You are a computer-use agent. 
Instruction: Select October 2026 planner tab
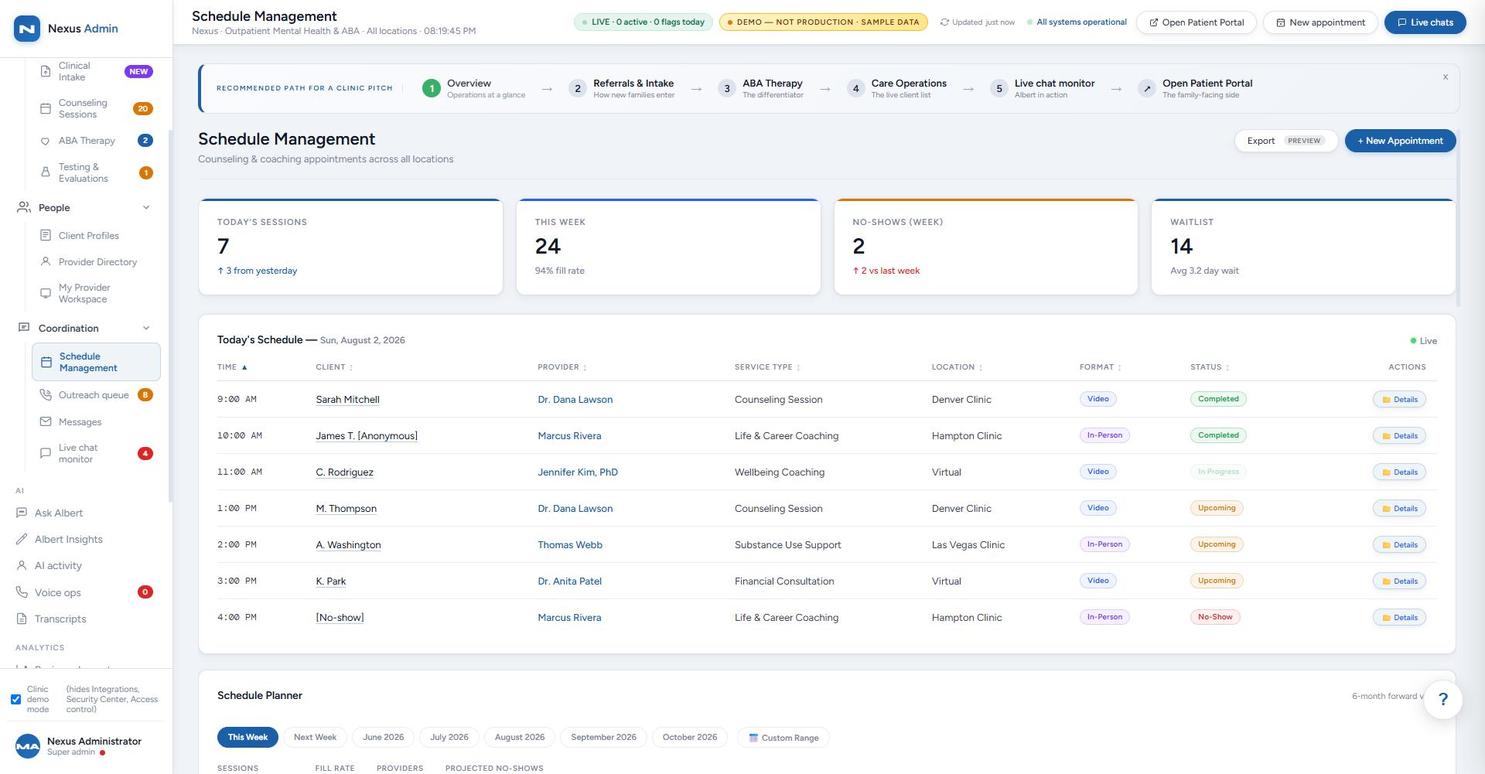point(690,738)
